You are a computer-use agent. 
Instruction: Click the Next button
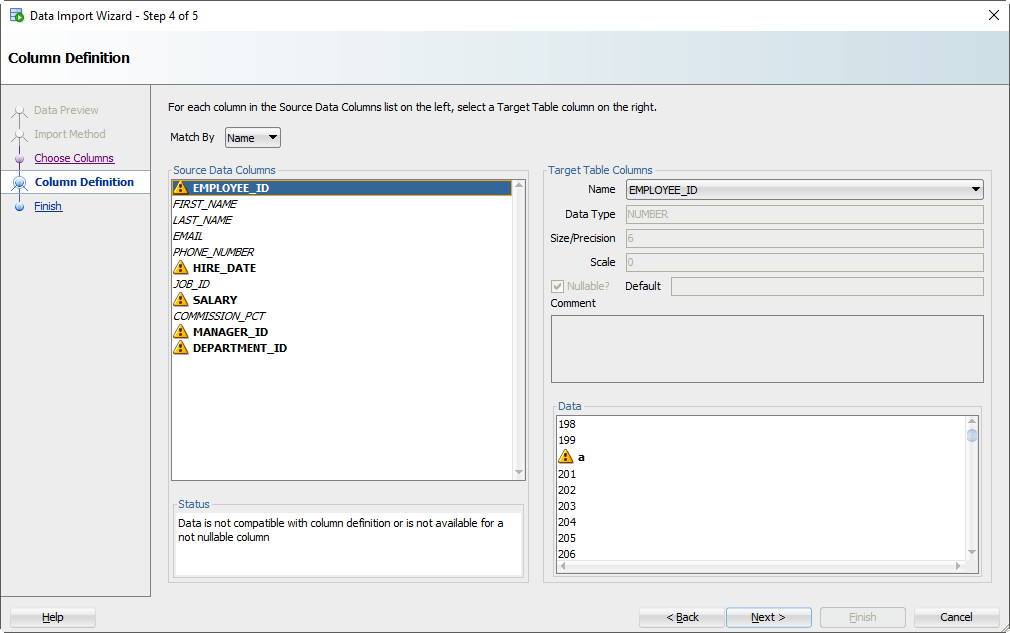tap(768, 617)
